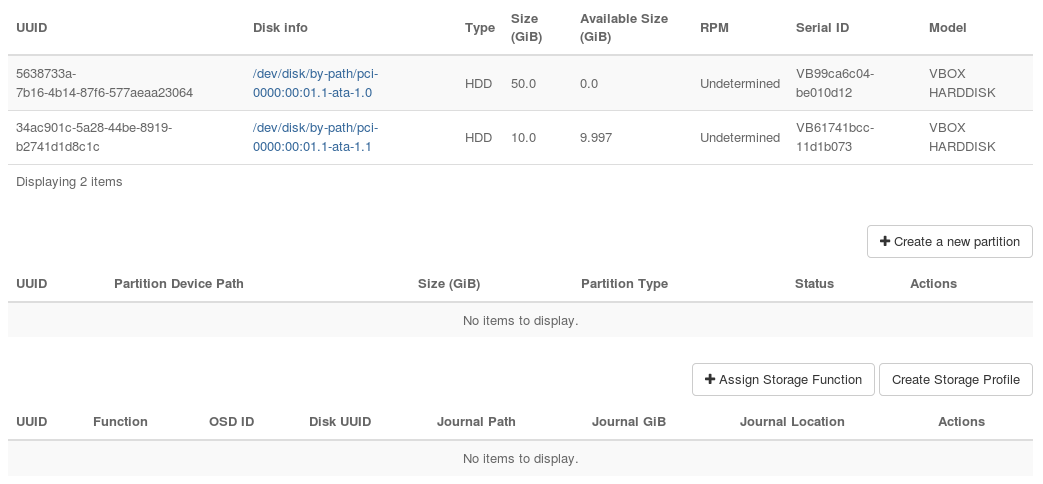The height and width of the screenshot is (484, 1043).
Task: Open the disk link ending in ata-1.1
Action: 315,137
